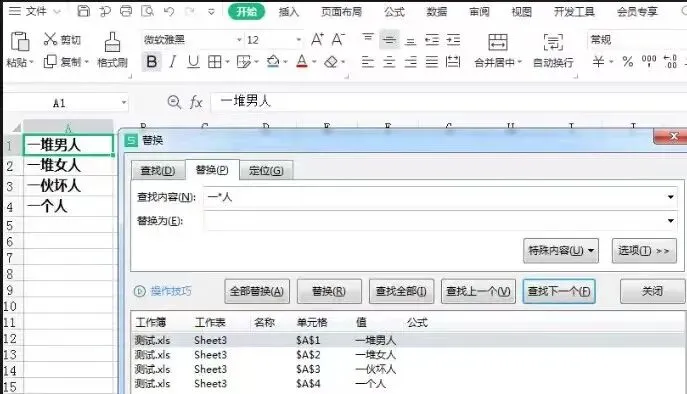Toggle Underline formatting
This screenshot has width=687, height=394.
[193, 62]
